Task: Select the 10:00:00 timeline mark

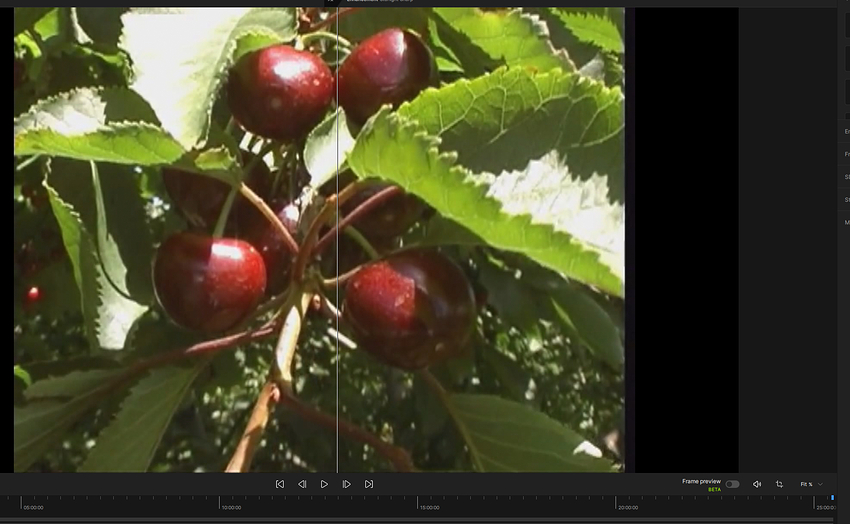Action: pos(231,508)
